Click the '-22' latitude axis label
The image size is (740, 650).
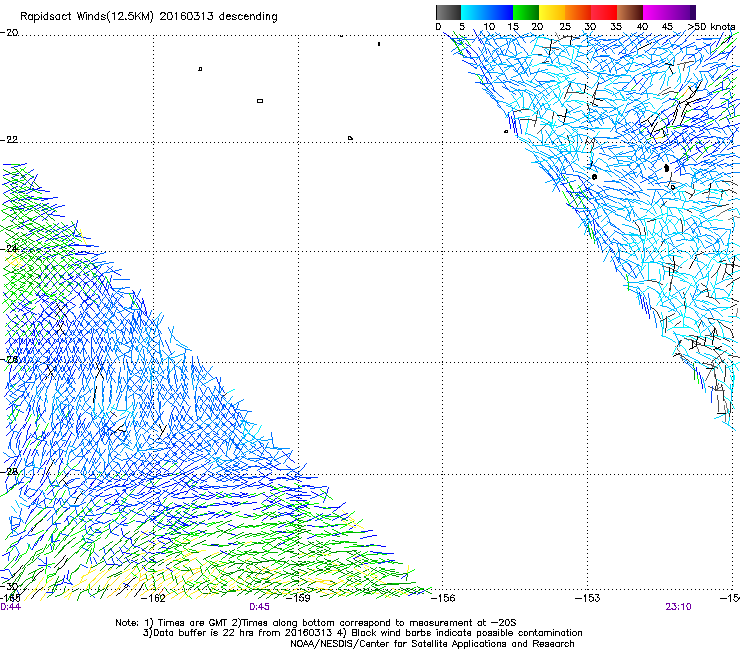coord(9,140)
